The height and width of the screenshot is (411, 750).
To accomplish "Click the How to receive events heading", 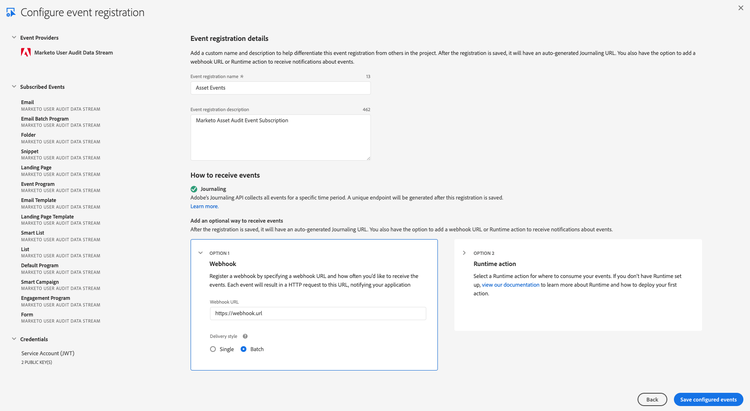I will coord(225,175).
